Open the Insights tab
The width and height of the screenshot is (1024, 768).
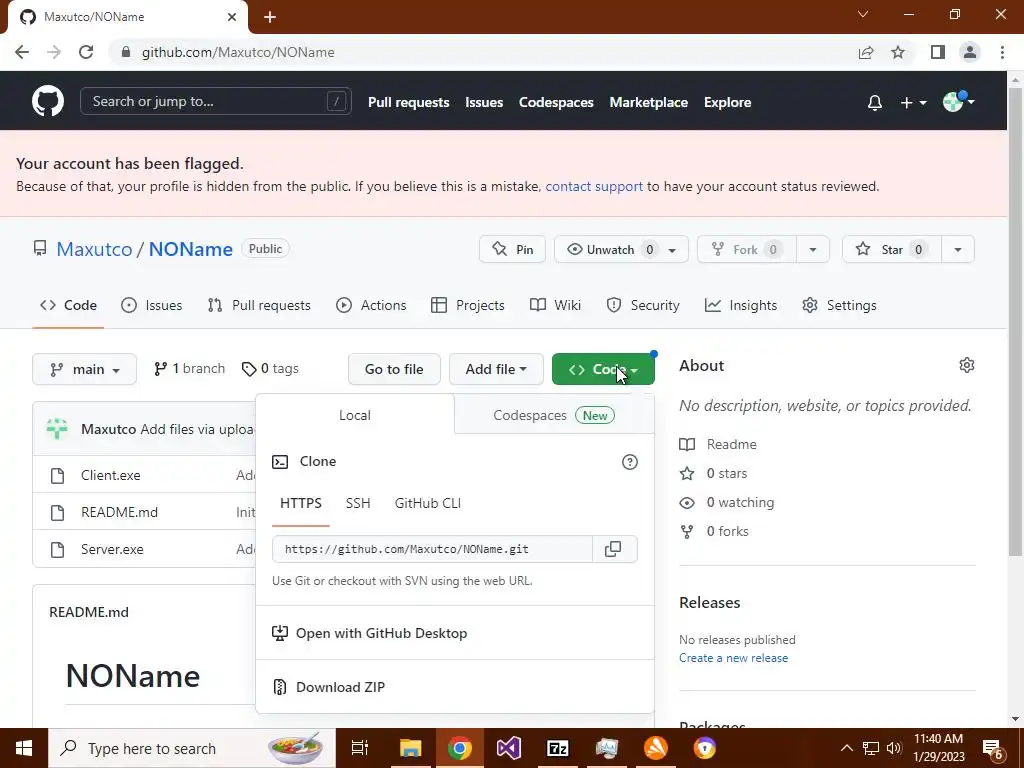click(741, 305)
